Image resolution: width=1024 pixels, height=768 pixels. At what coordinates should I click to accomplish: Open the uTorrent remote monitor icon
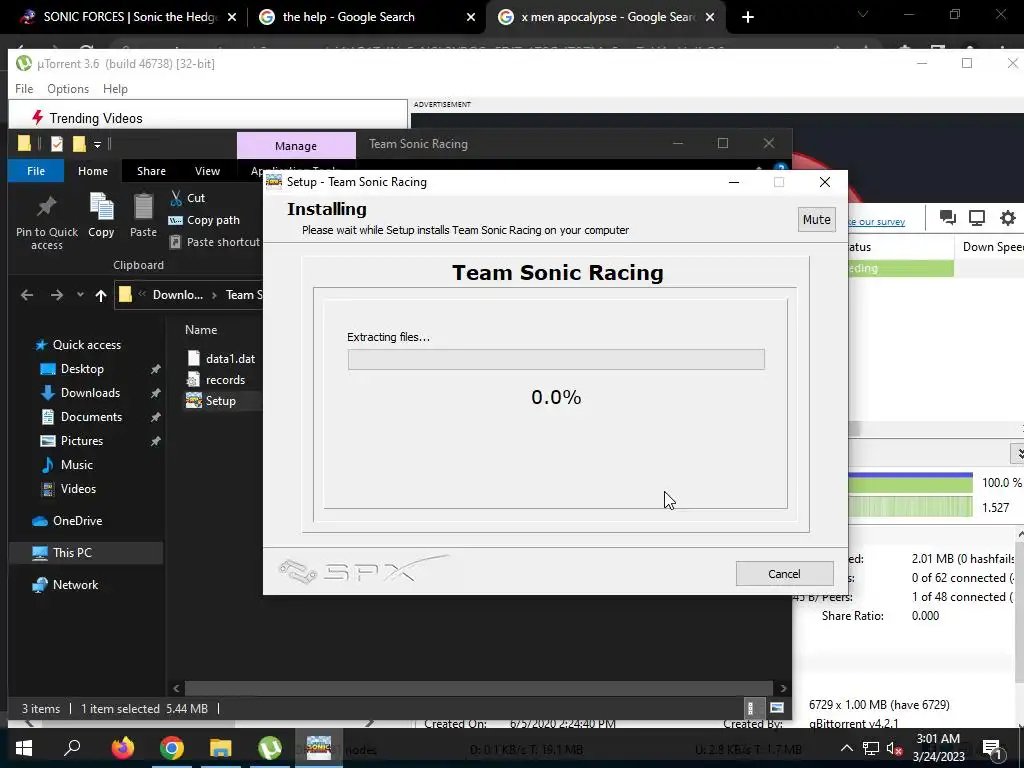point(977,218)
